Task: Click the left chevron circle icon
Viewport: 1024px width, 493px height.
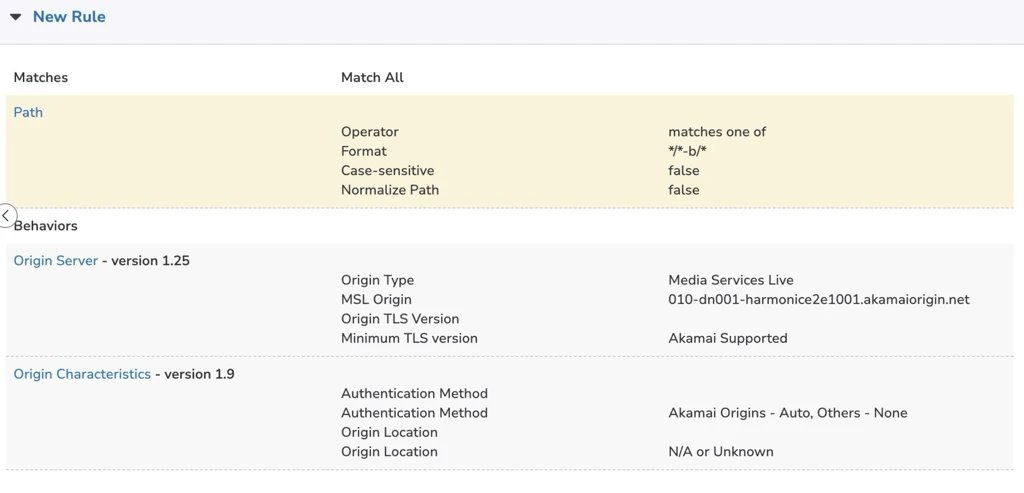Action: [6, 216]
